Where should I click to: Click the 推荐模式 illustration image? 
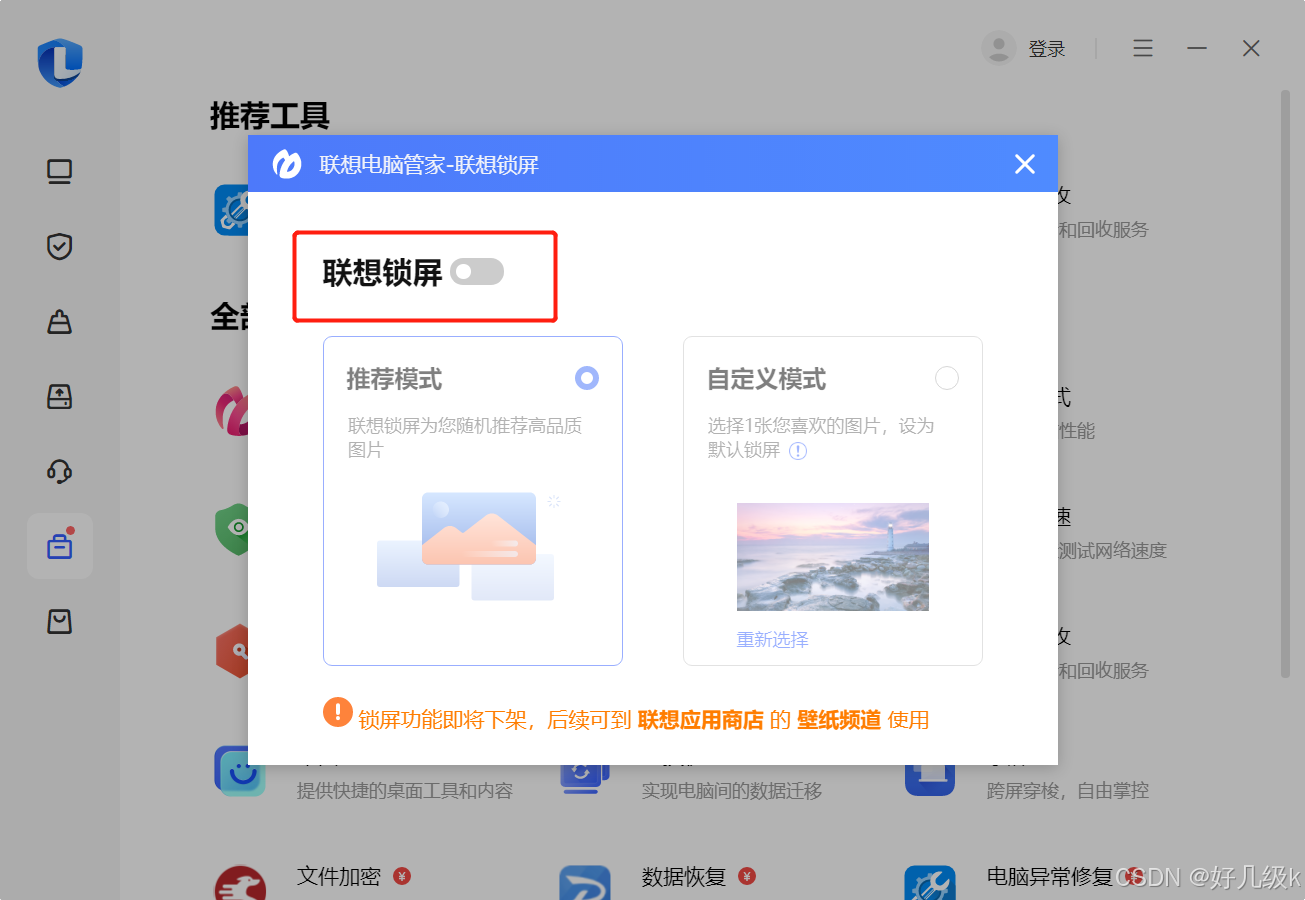point(466,545)
